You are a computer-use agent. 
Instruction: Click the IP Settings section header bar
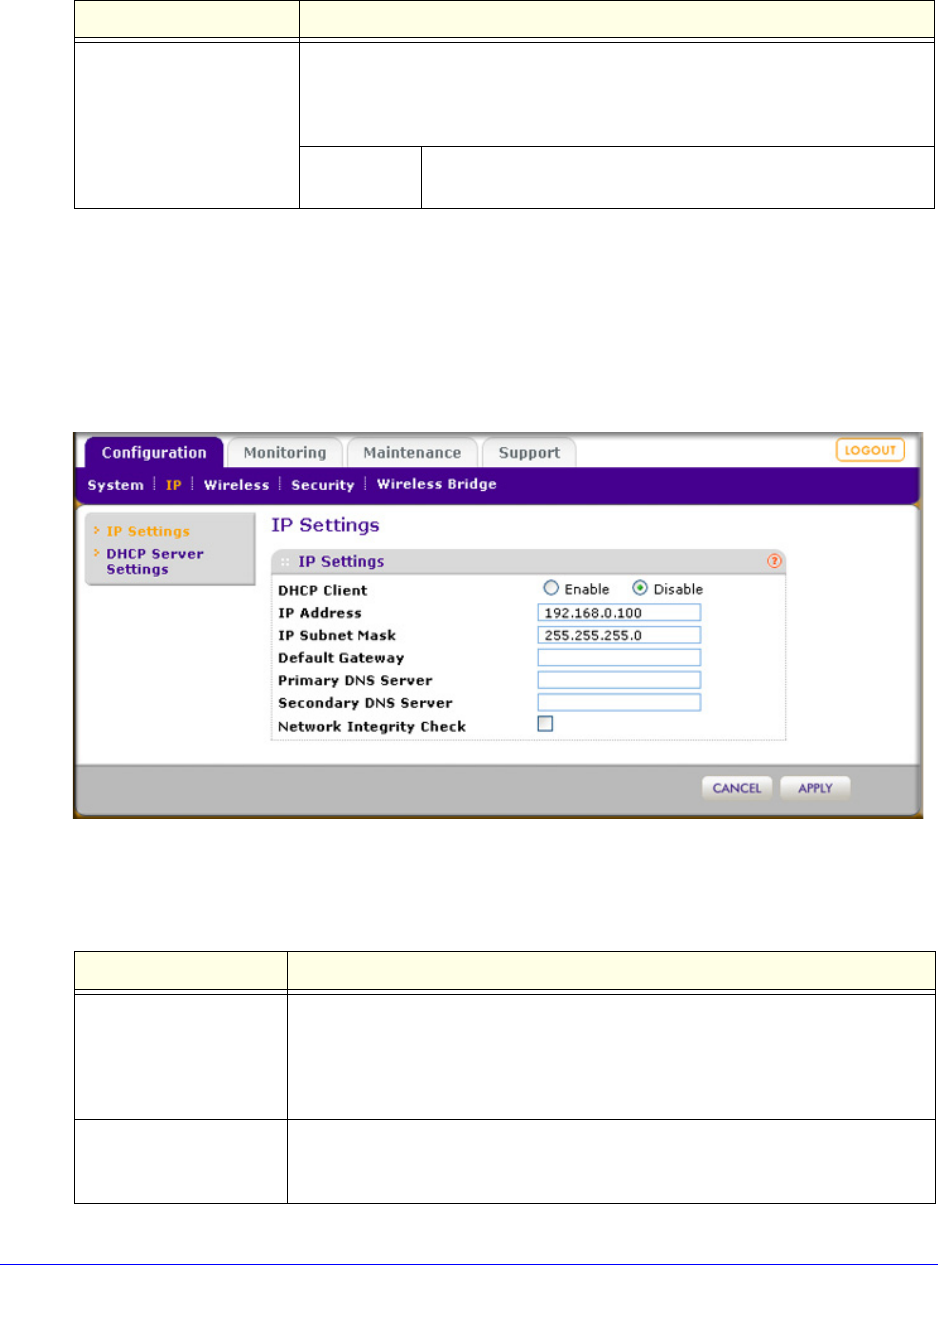coord(528,561)
